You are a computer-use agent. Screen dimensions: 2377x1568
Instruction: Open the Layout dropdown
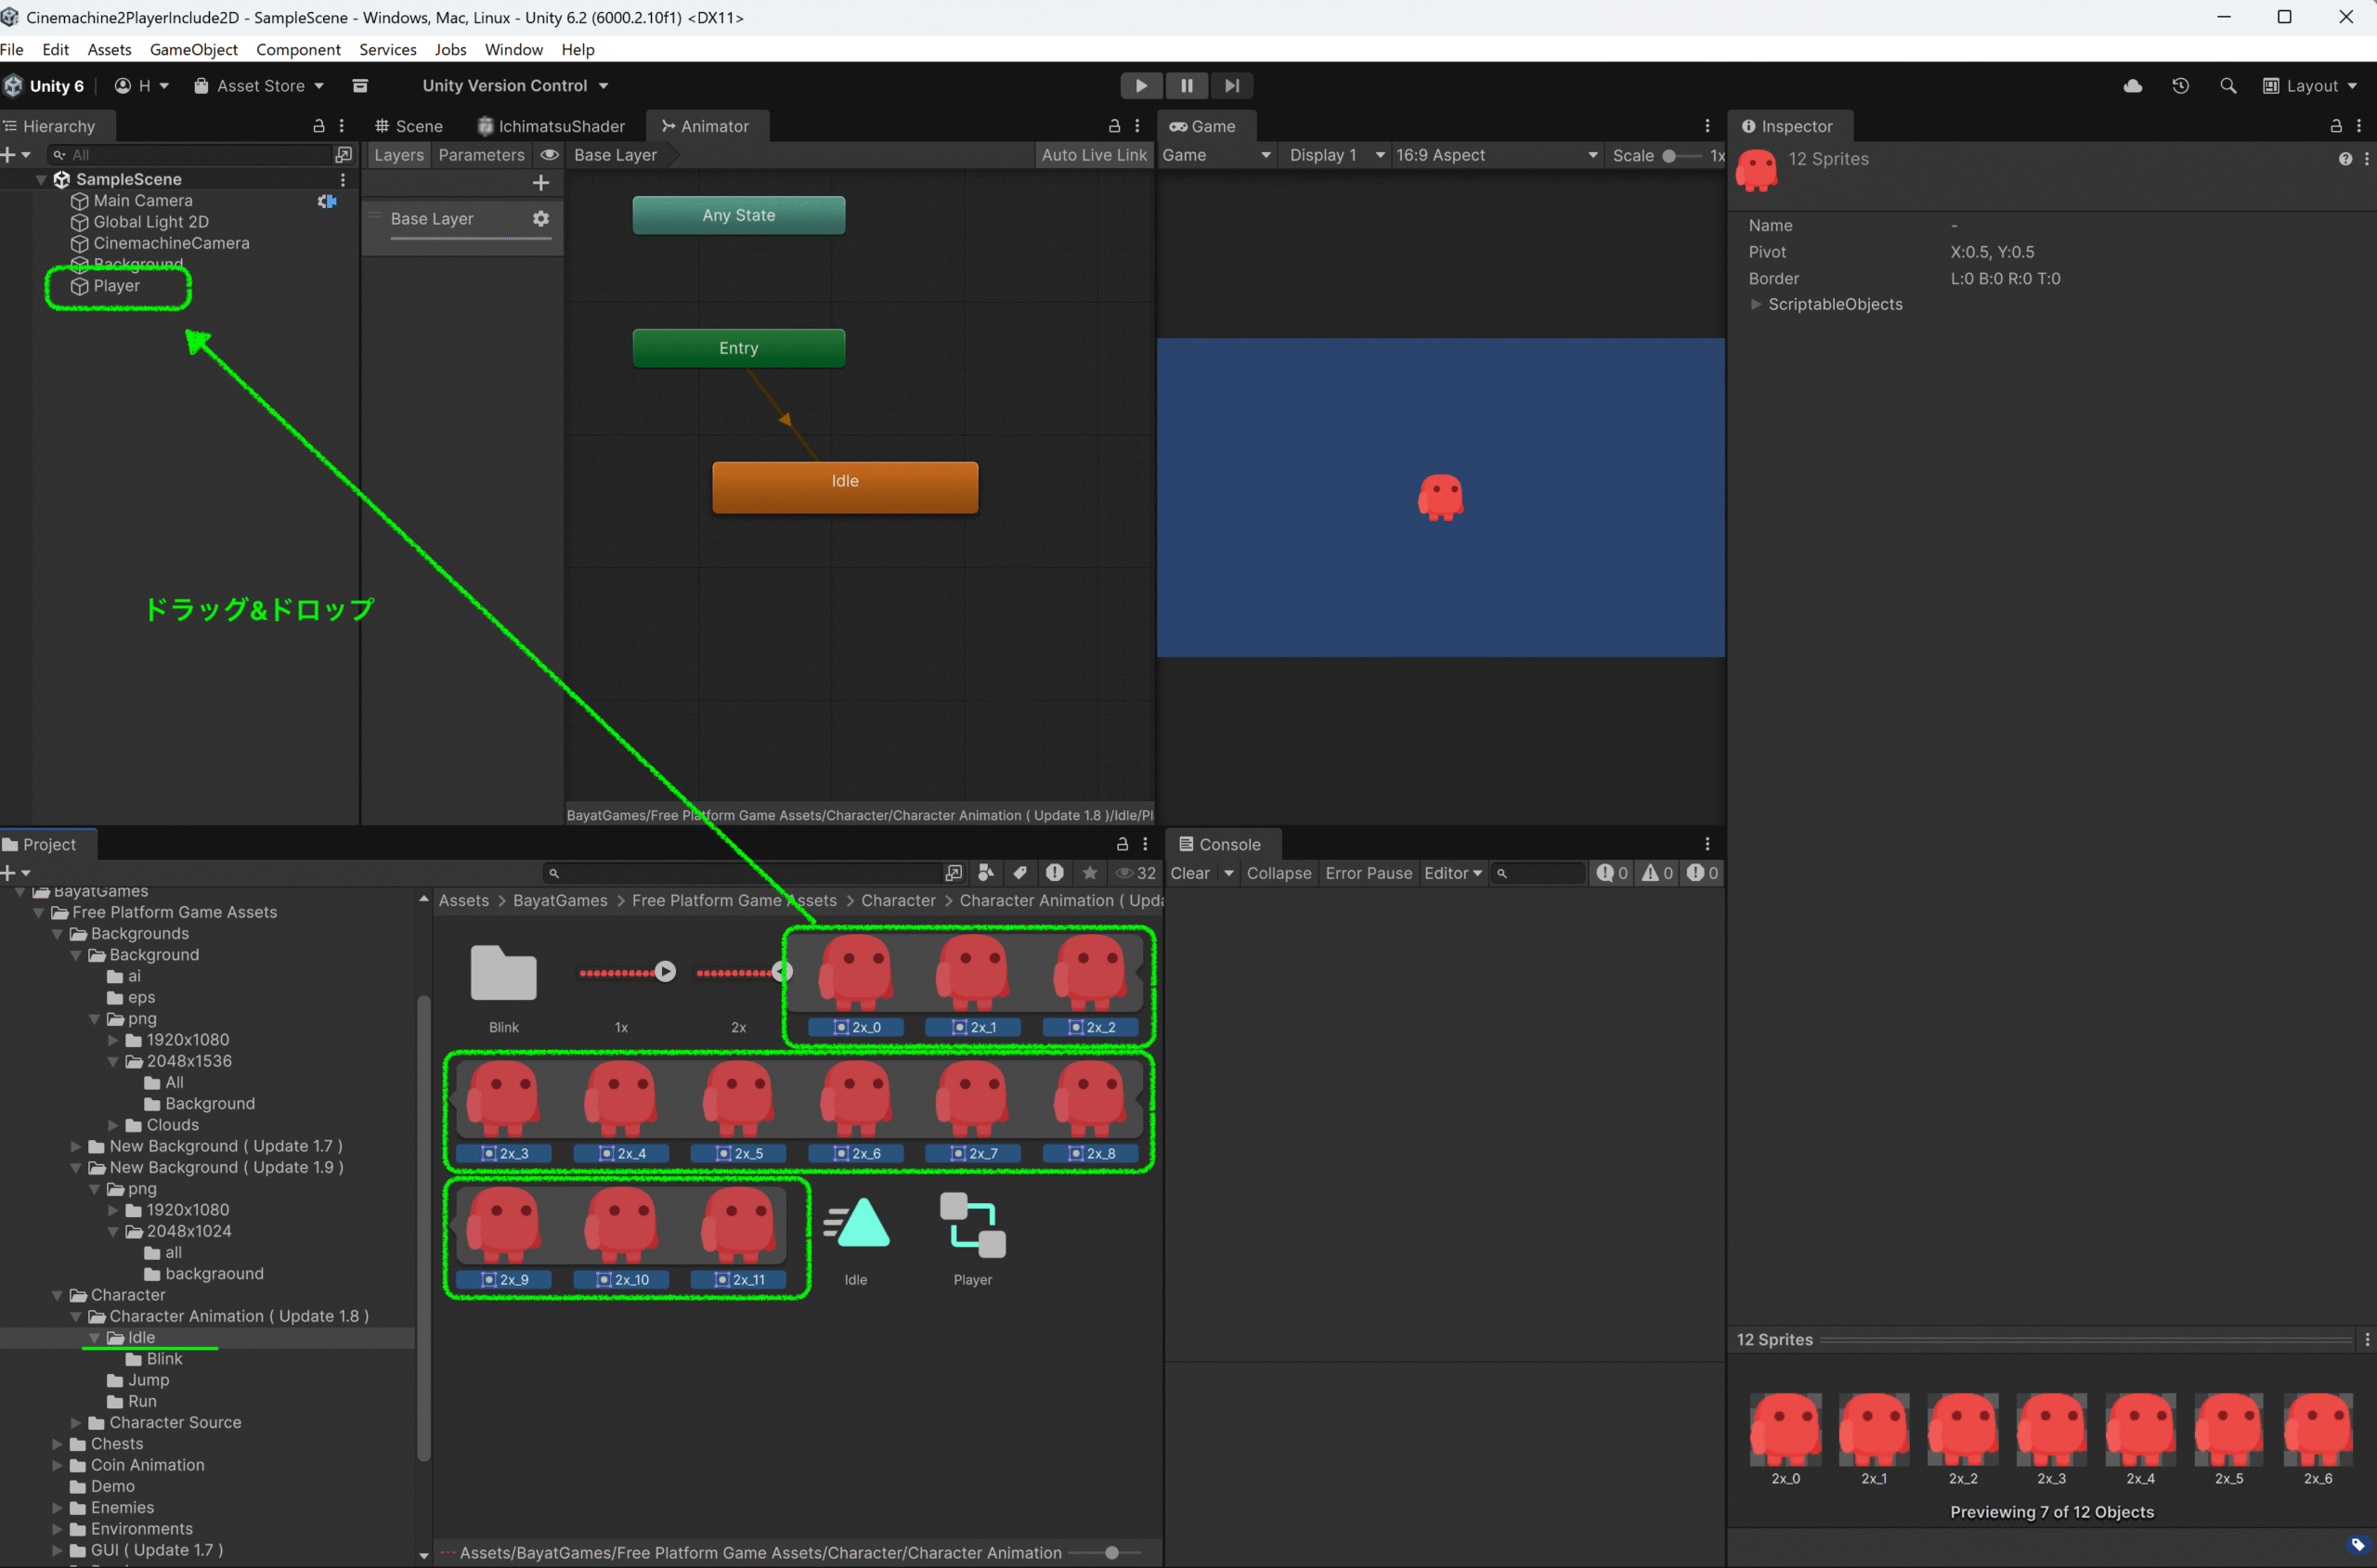coord(2311,86)
